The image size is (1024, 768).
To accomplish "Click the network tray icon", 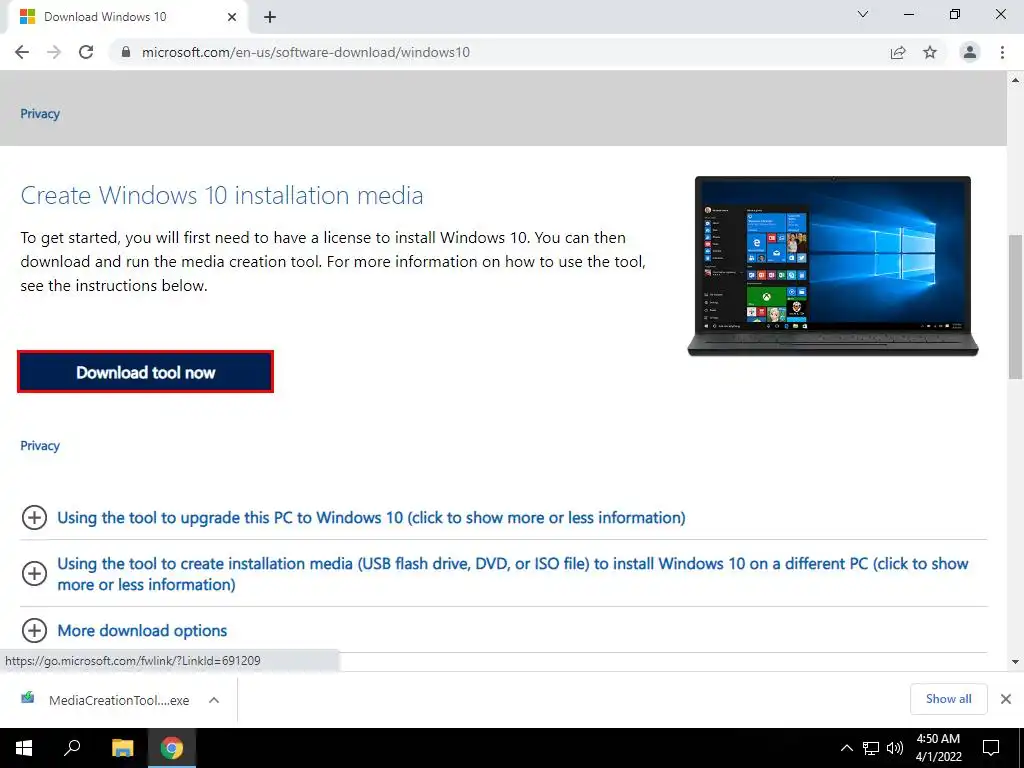I will (x=871, y=748).
